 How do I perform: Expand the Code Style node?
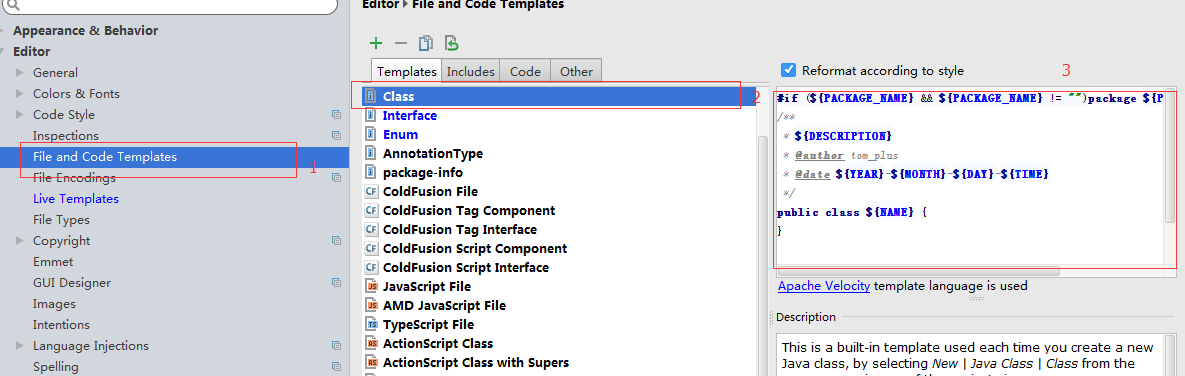pos(20,115)
